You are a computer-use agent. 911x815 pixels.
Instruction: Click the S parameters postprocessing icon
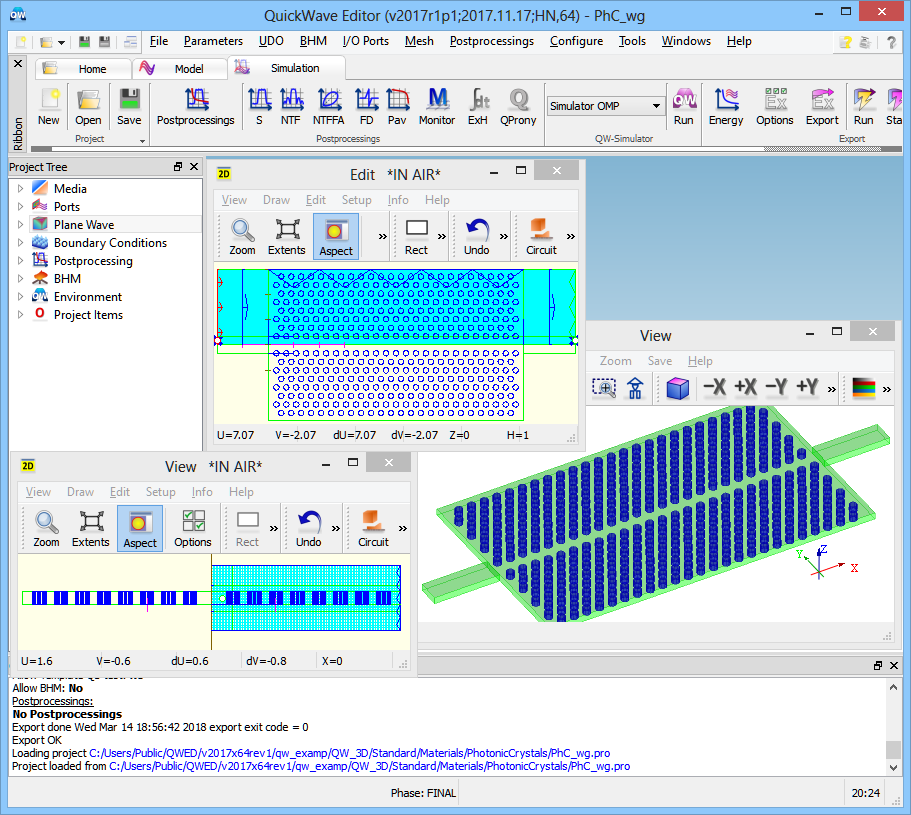tap(259, 106)
